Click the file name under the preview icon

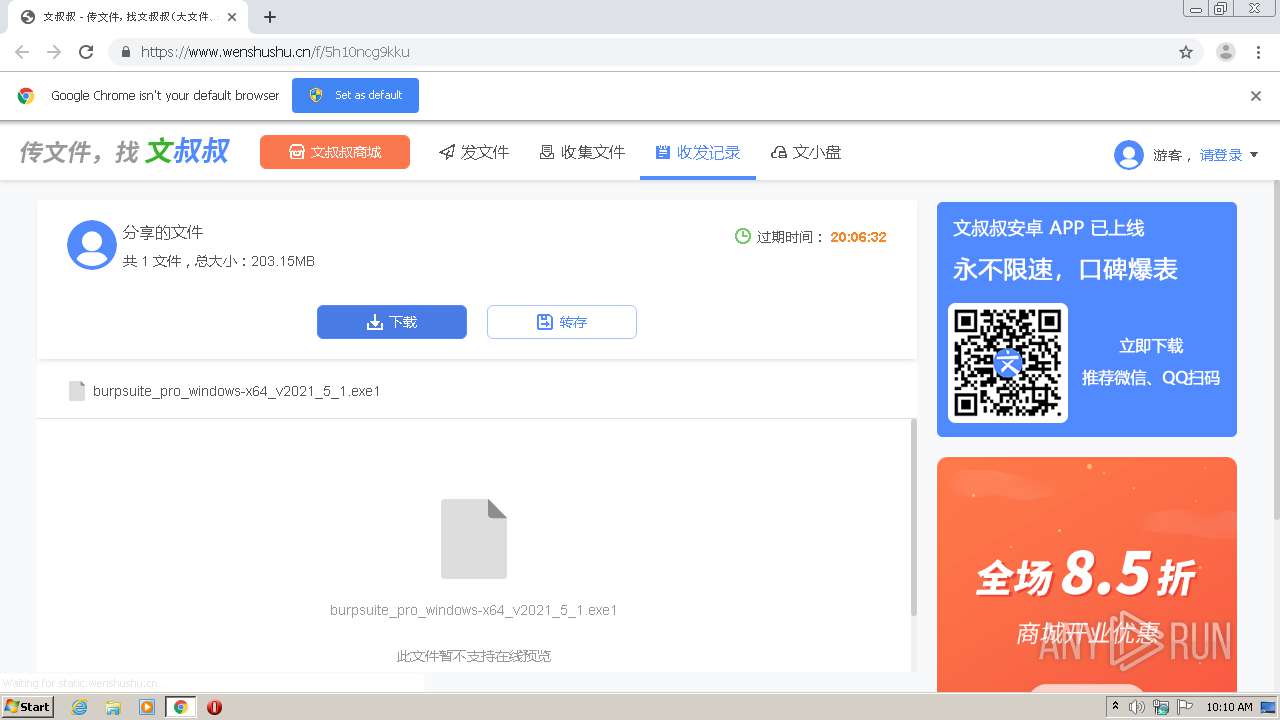474,610
